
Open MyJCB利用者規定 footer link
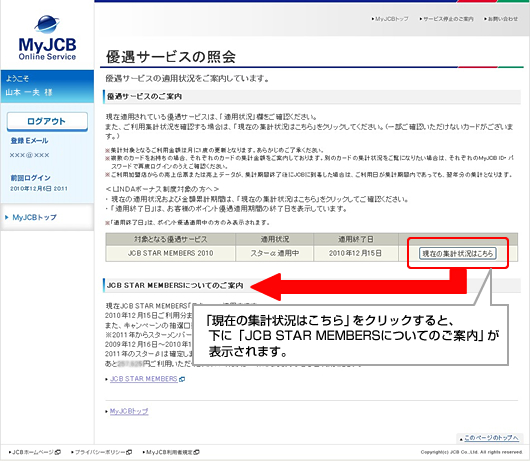(170, 452)
